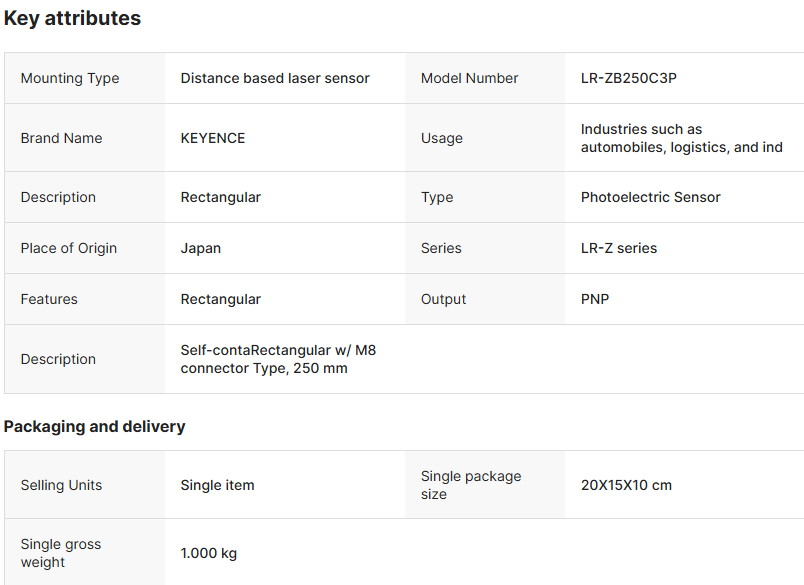Viewport: 804px width, 585px height.
Task: Click the Packaging and delivery heading
Action: 94,426
